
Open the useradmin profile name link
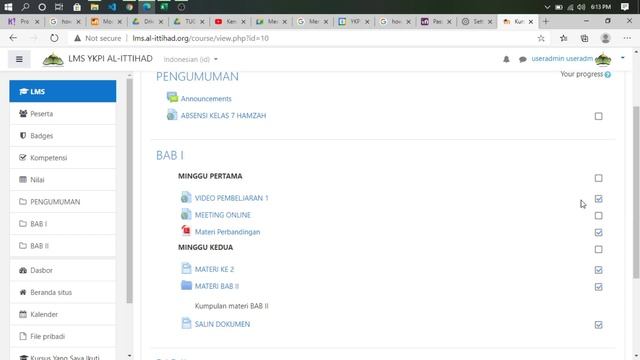click(562, 59)
